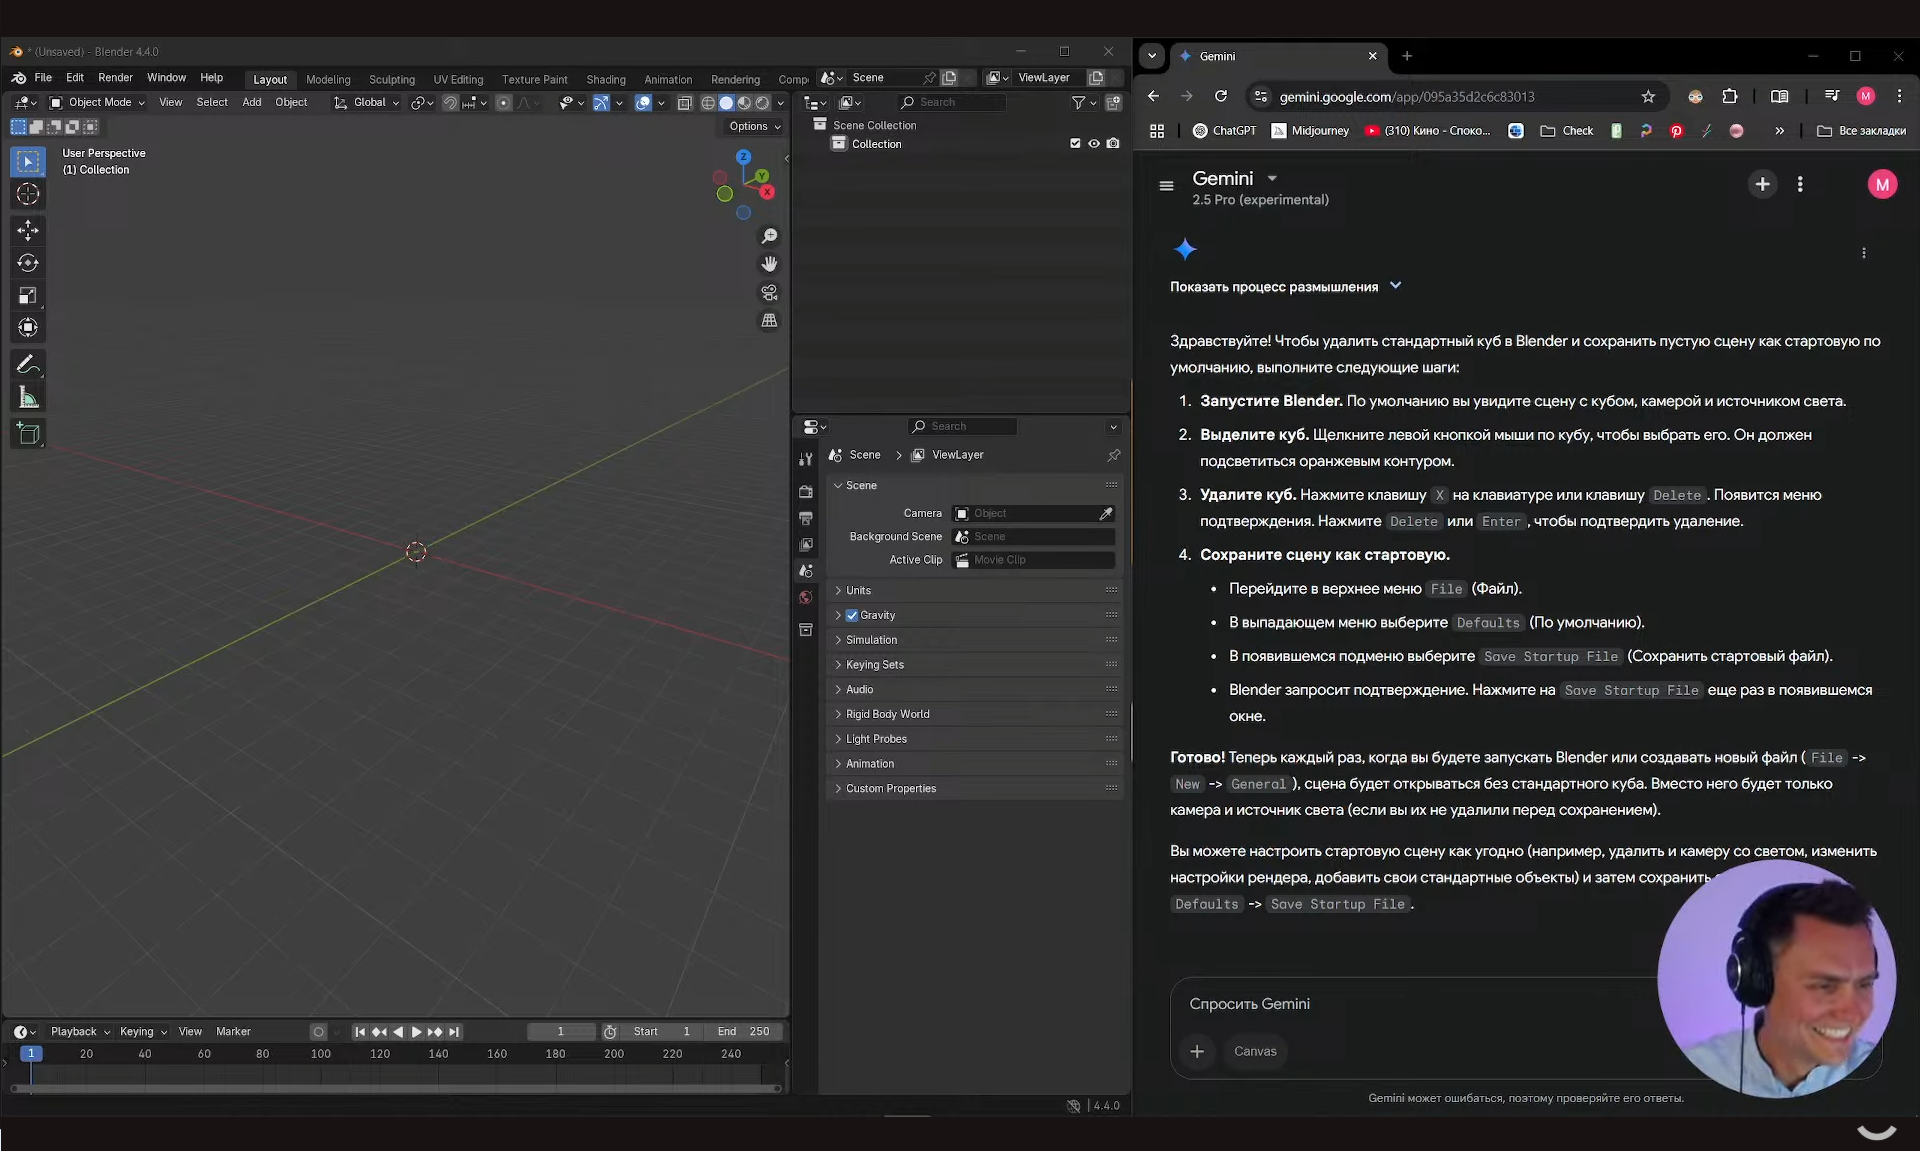Select the Measure tool

click(28, 398)
